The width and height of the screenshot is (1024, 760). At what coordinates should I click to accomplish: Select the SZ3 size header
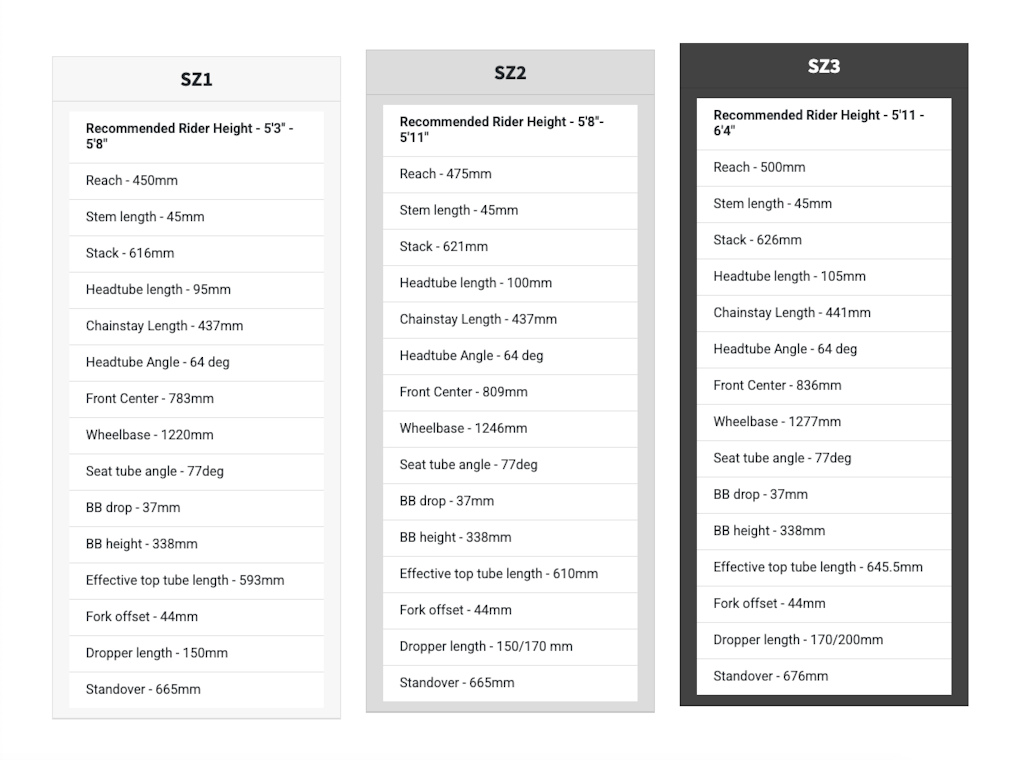pos(824,67)
